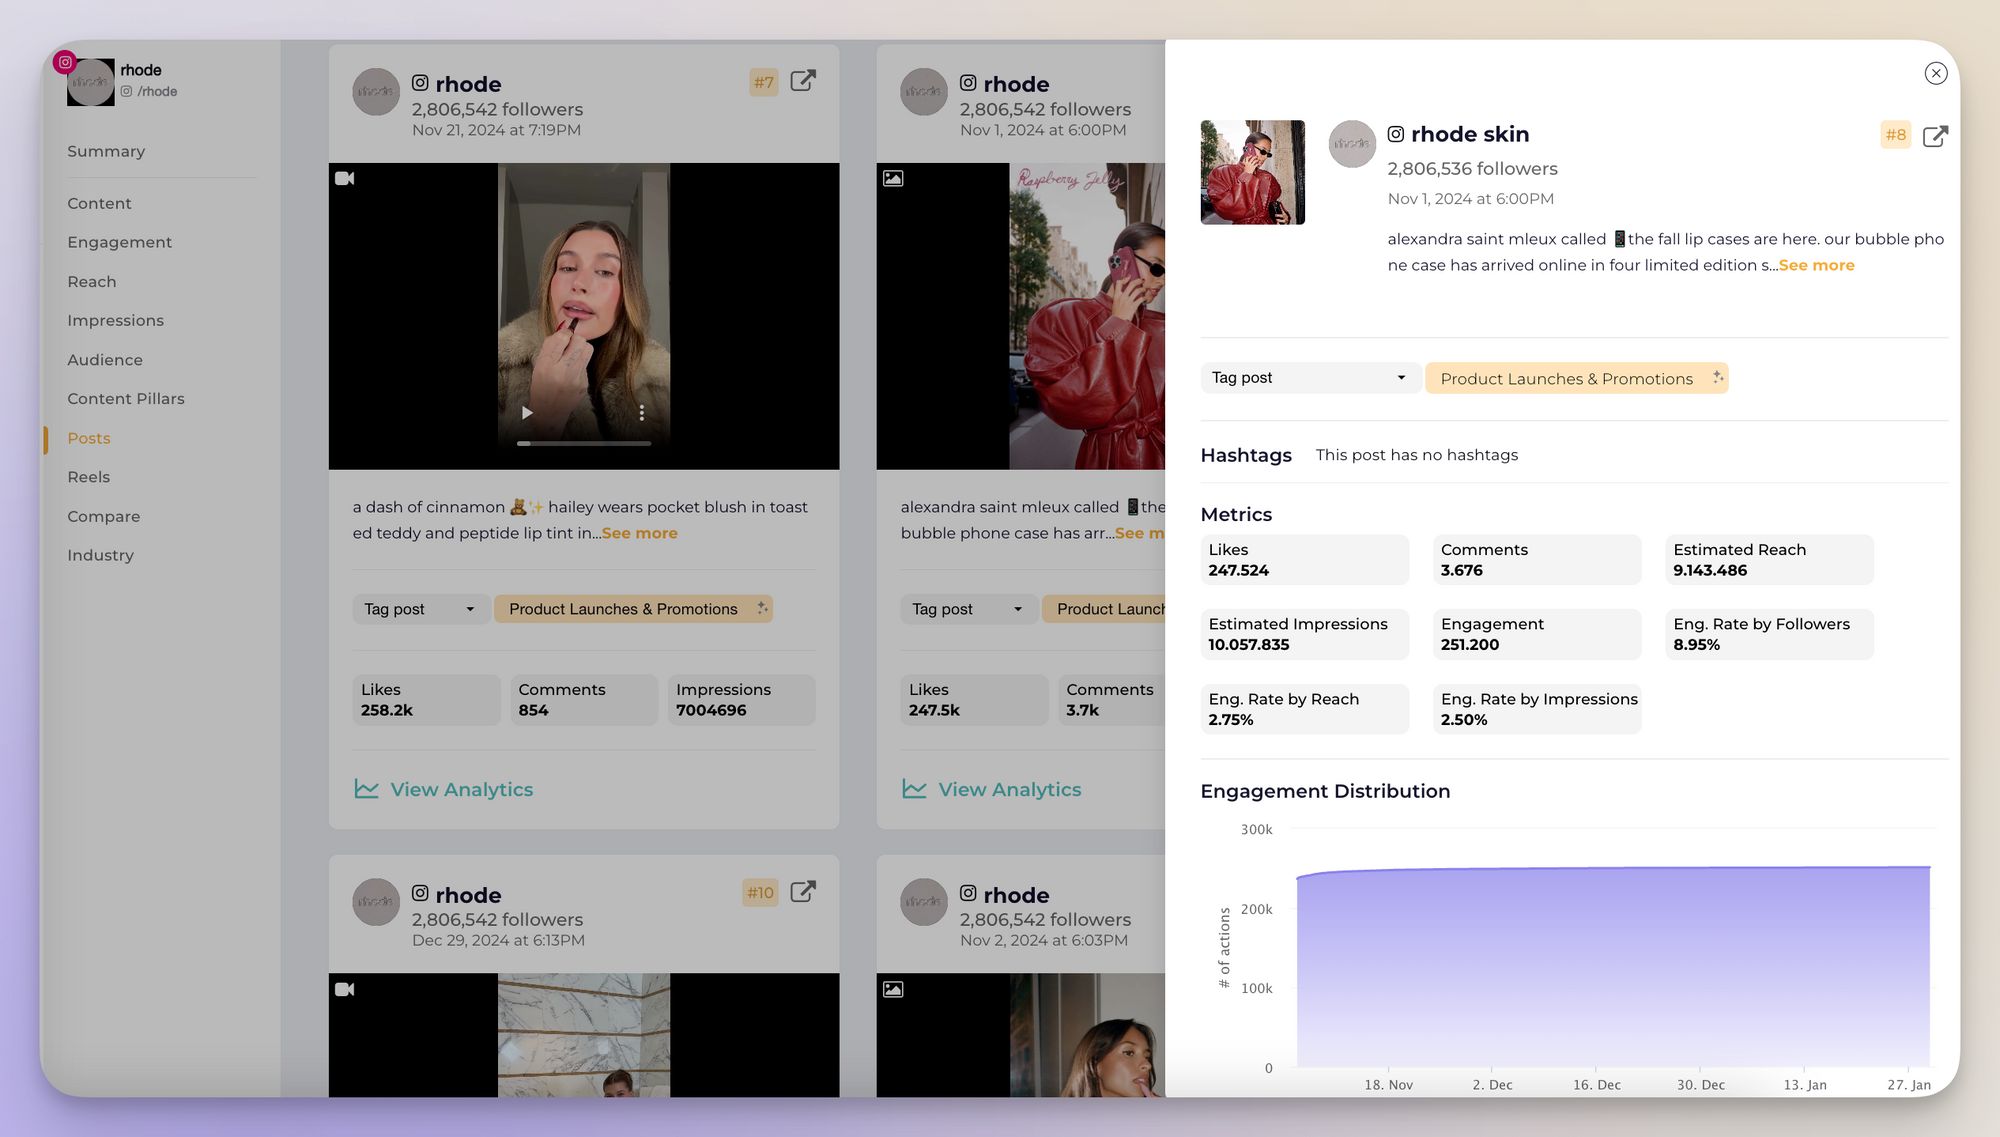Play the video in the Nov 21 post

(527, 413)
